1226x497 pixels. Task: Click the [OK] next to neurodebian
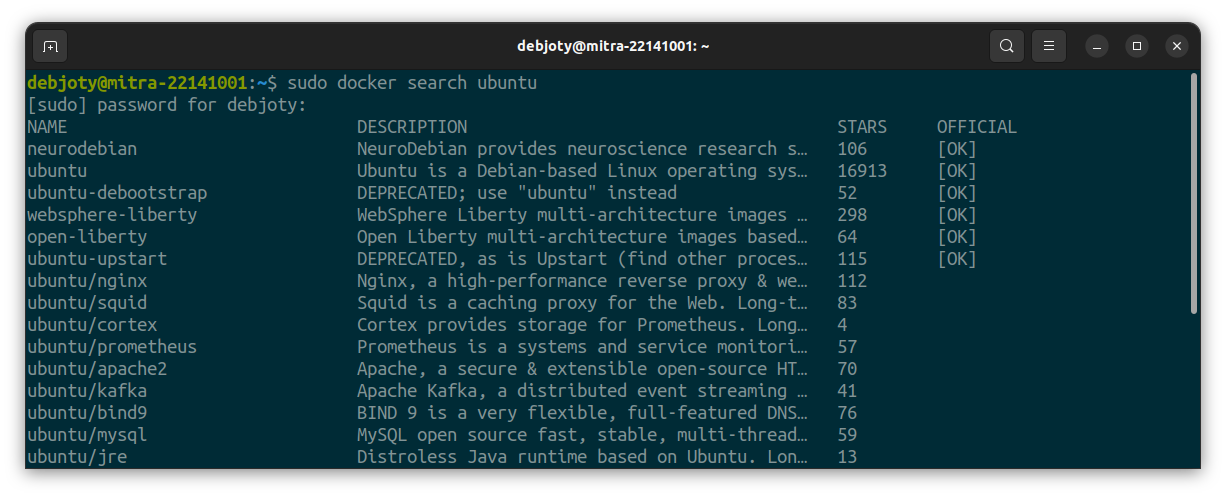tap(957, 149)
